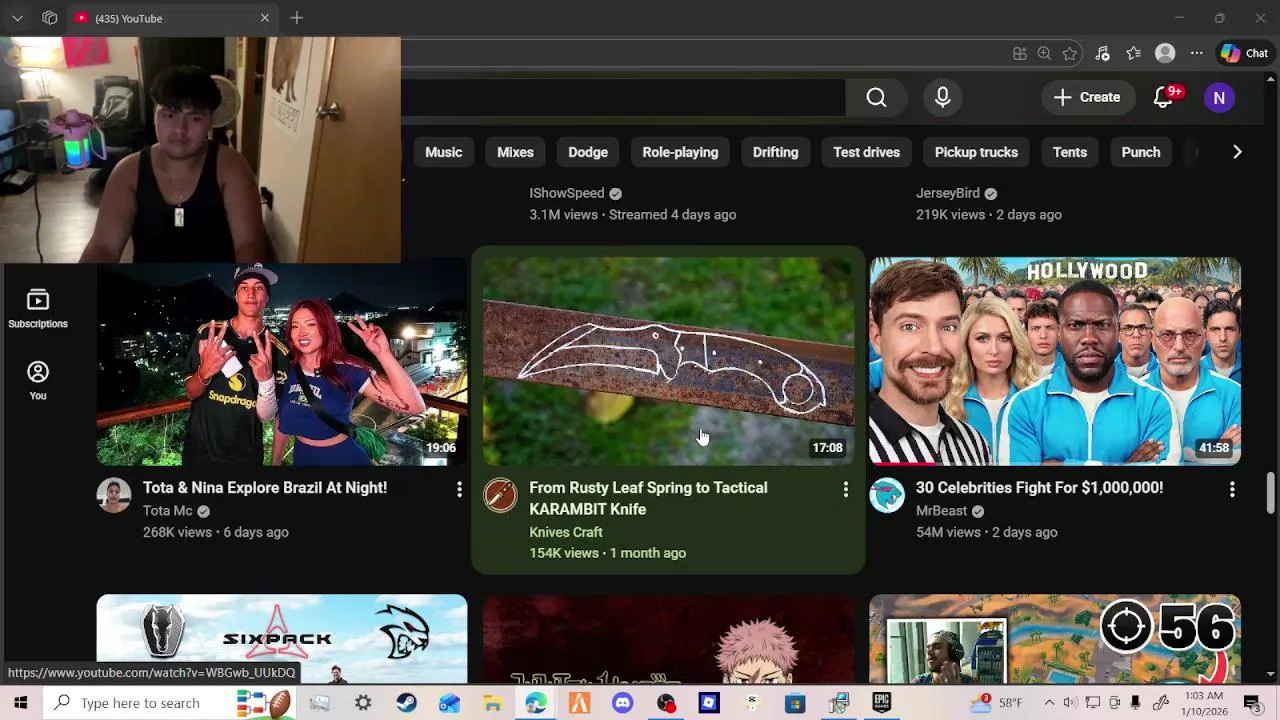Image resolution: width=1280 pixels, height=720 pixels.
Task: Open the Copilot Chat button
Action: (1244, 54)
